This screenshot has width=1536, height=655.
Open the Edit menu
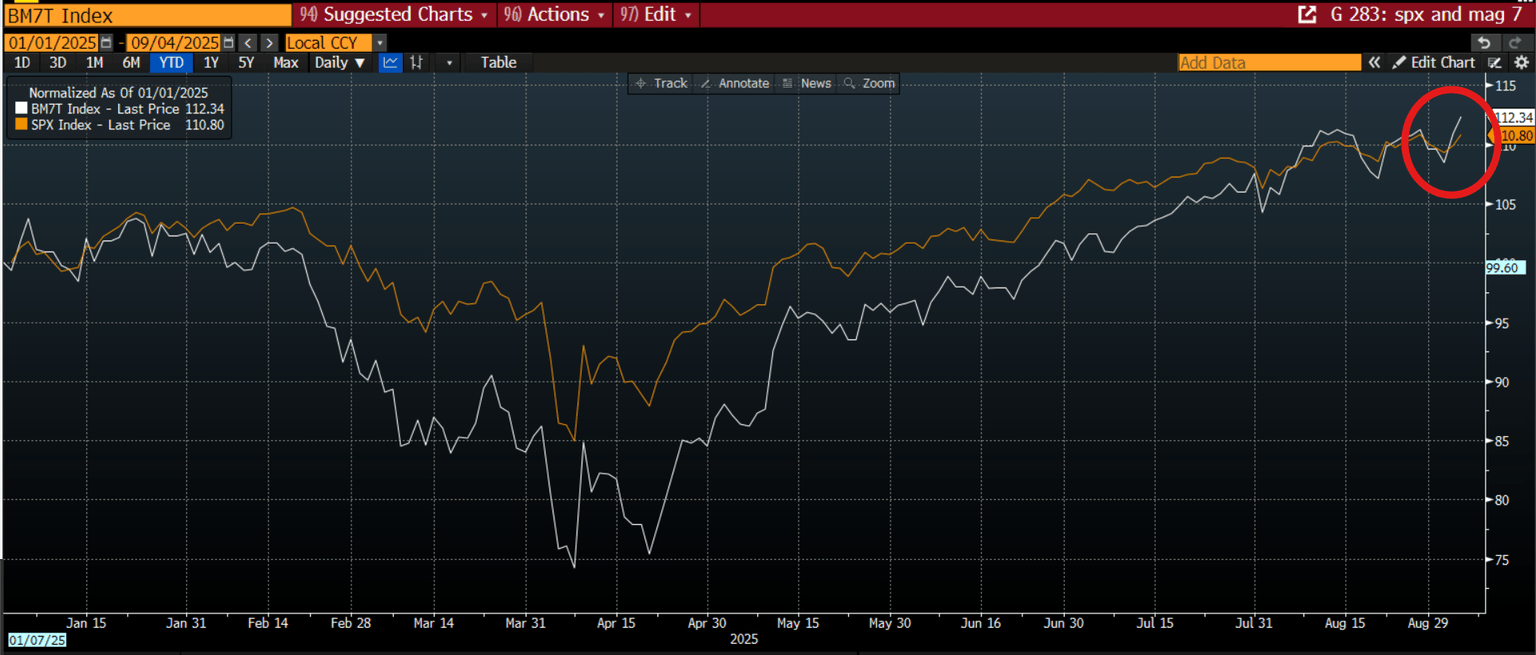[x=657, y=15]
